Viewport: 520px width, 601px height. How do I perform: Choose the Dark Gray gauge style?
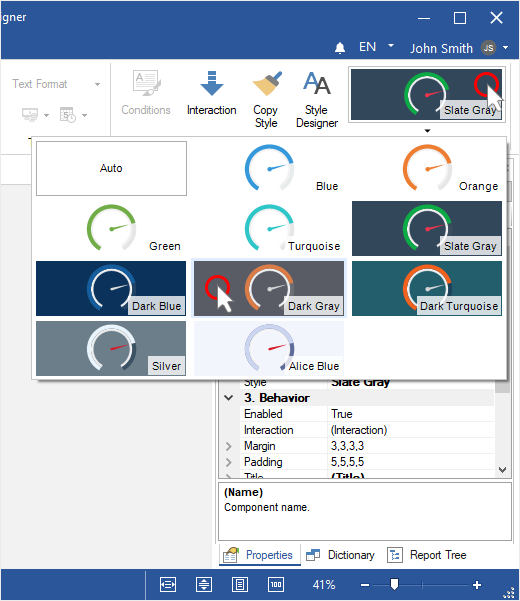pyautogui.click(x=269, y=288)
